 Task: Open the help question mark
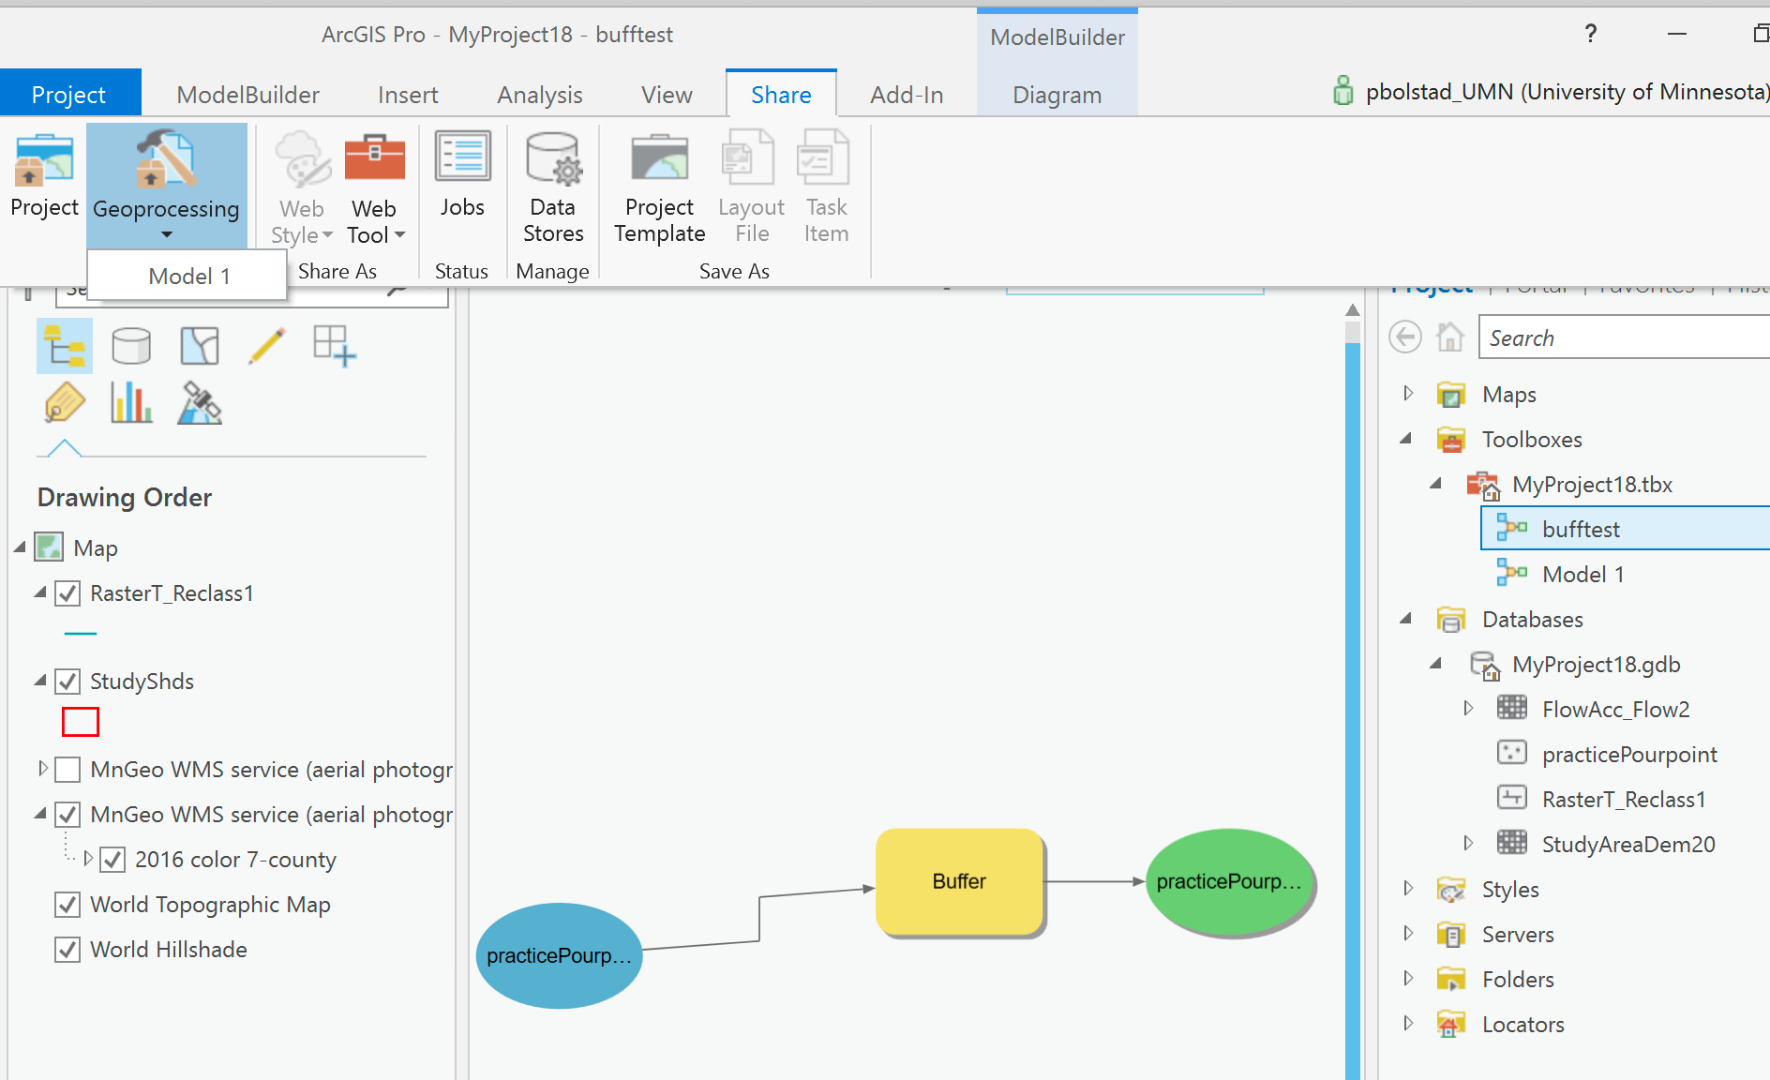click(x=1591, y=34)
